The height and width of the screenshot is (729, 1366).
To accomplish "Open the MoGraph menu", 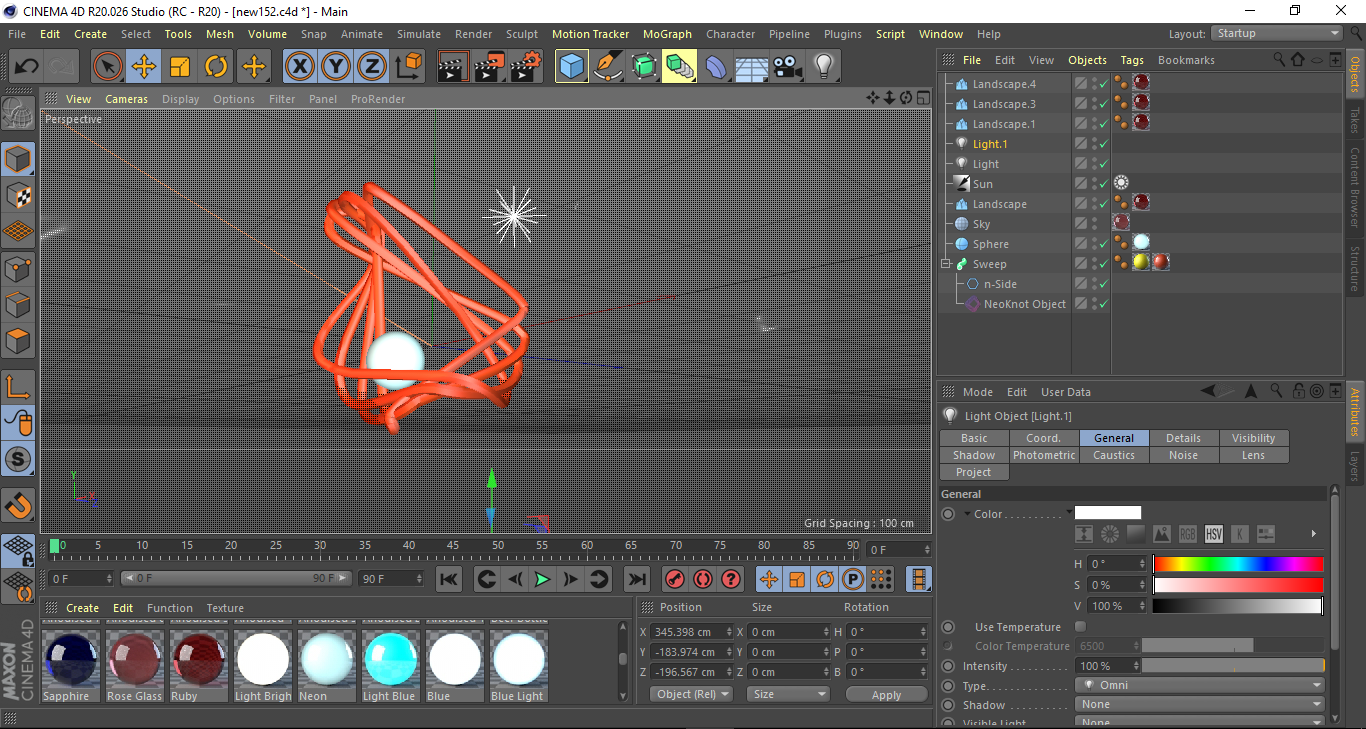I will pos(667,34).
